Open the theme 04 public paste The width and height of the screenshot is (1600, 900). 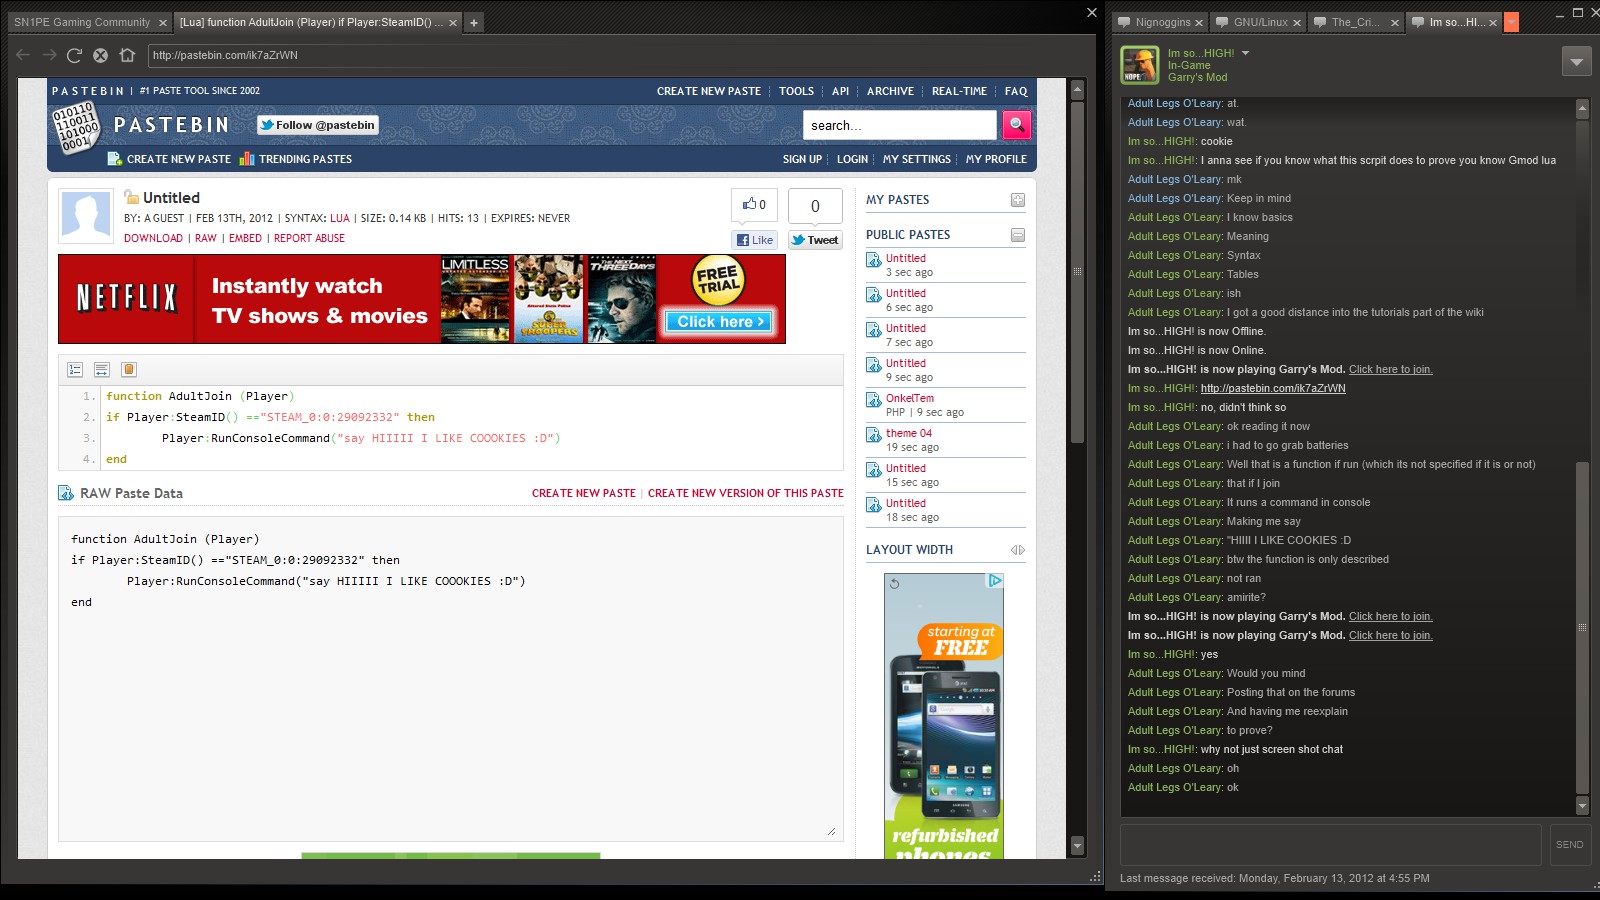[909, 433]
